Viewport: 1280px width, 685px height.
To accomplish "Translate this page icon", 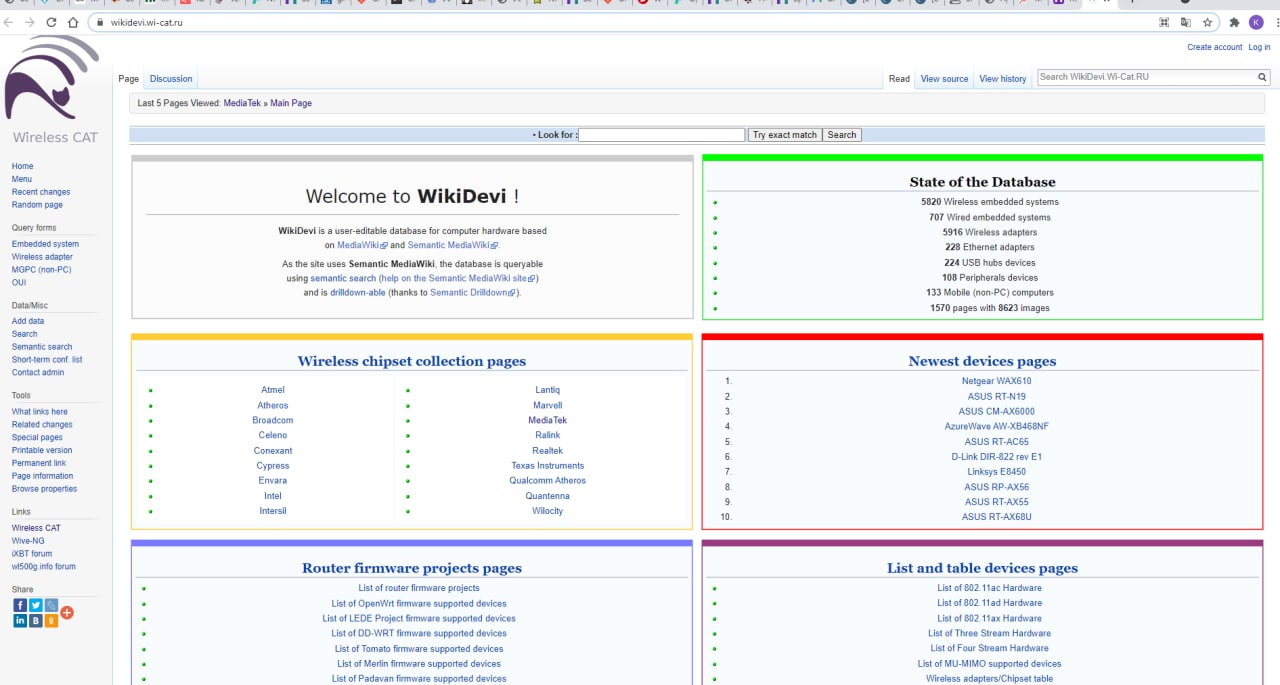I will [1186, 22].
